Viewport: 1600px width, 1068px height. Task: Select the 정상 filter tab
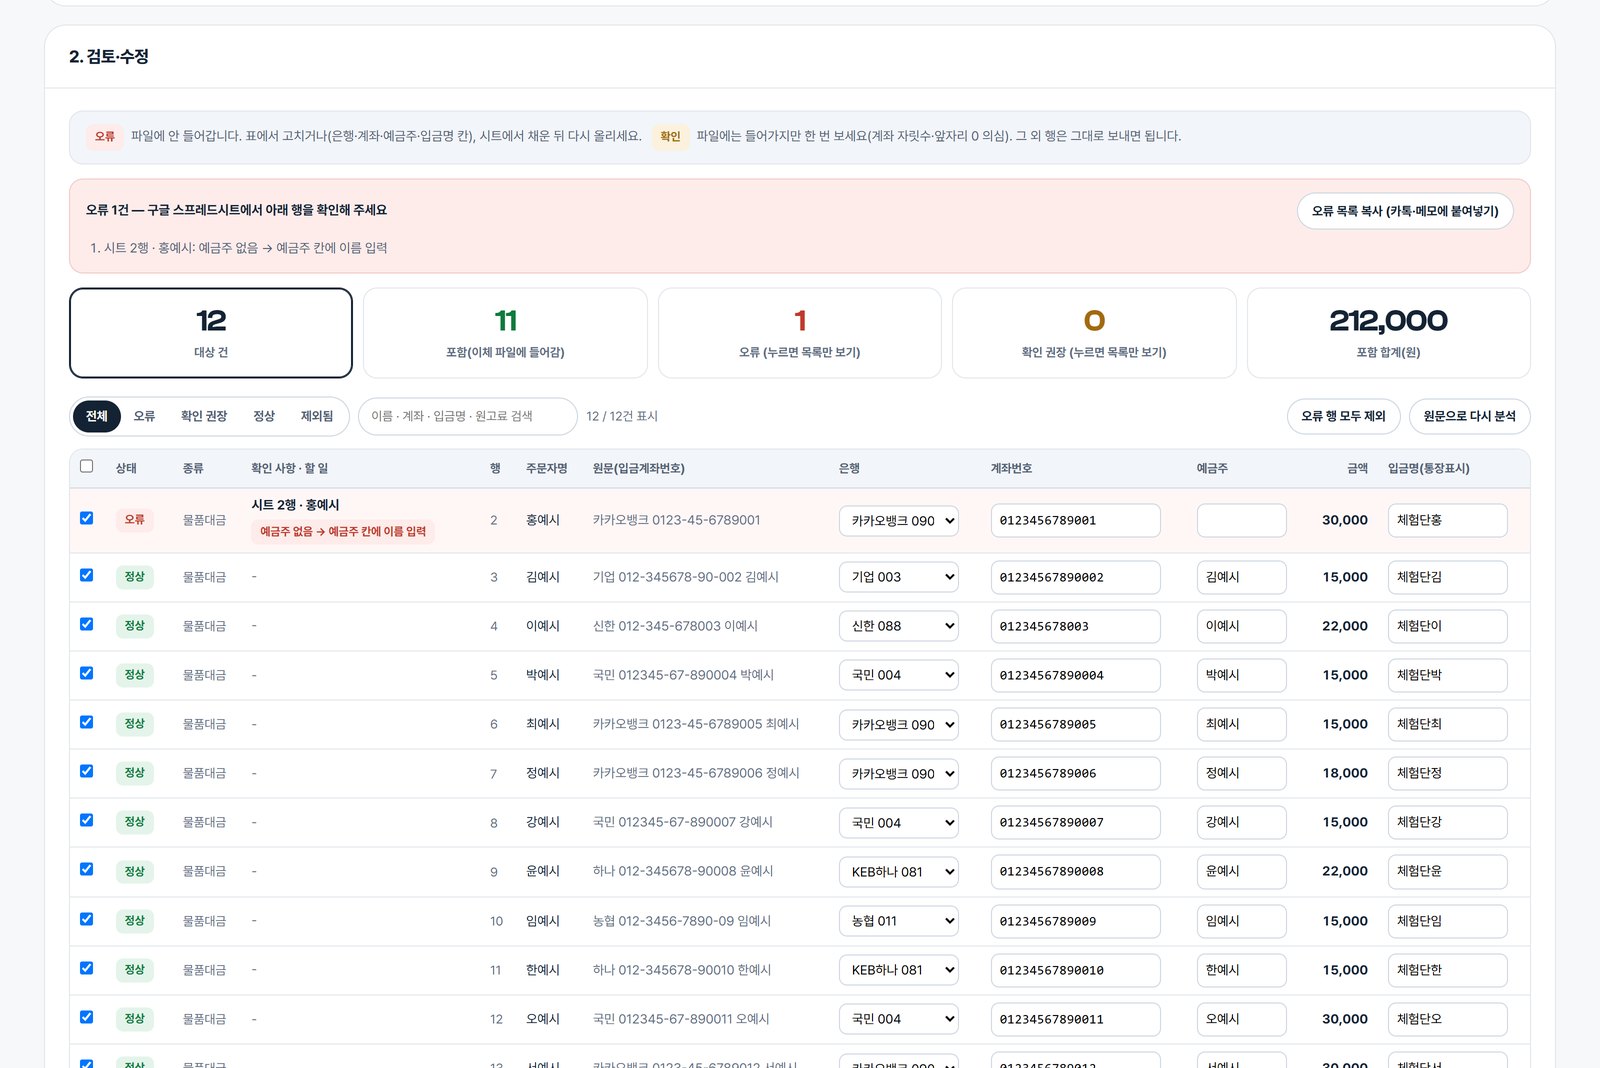click(x=264, y=416)
